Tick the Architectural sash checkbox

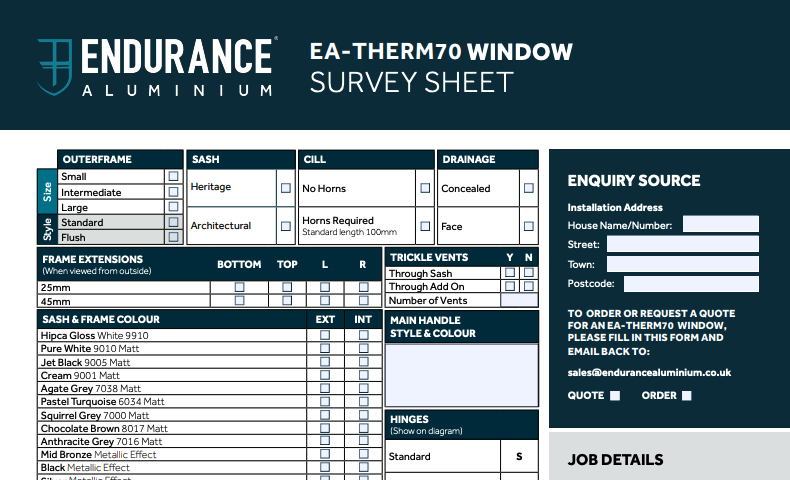tap(286, 226)
